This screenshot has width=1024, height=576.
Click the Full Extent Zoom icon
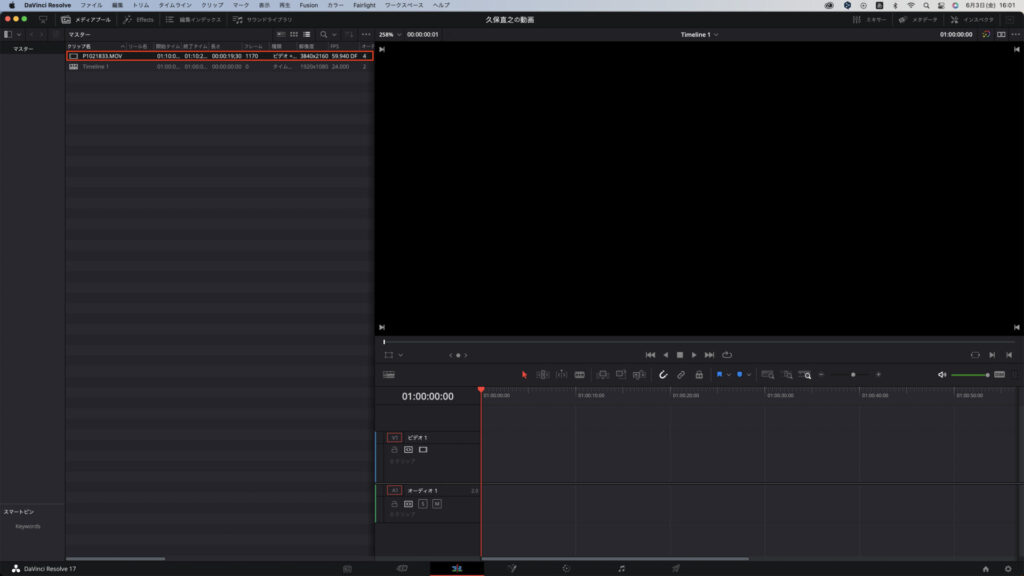pyautogui.click(x=767, y=375)
